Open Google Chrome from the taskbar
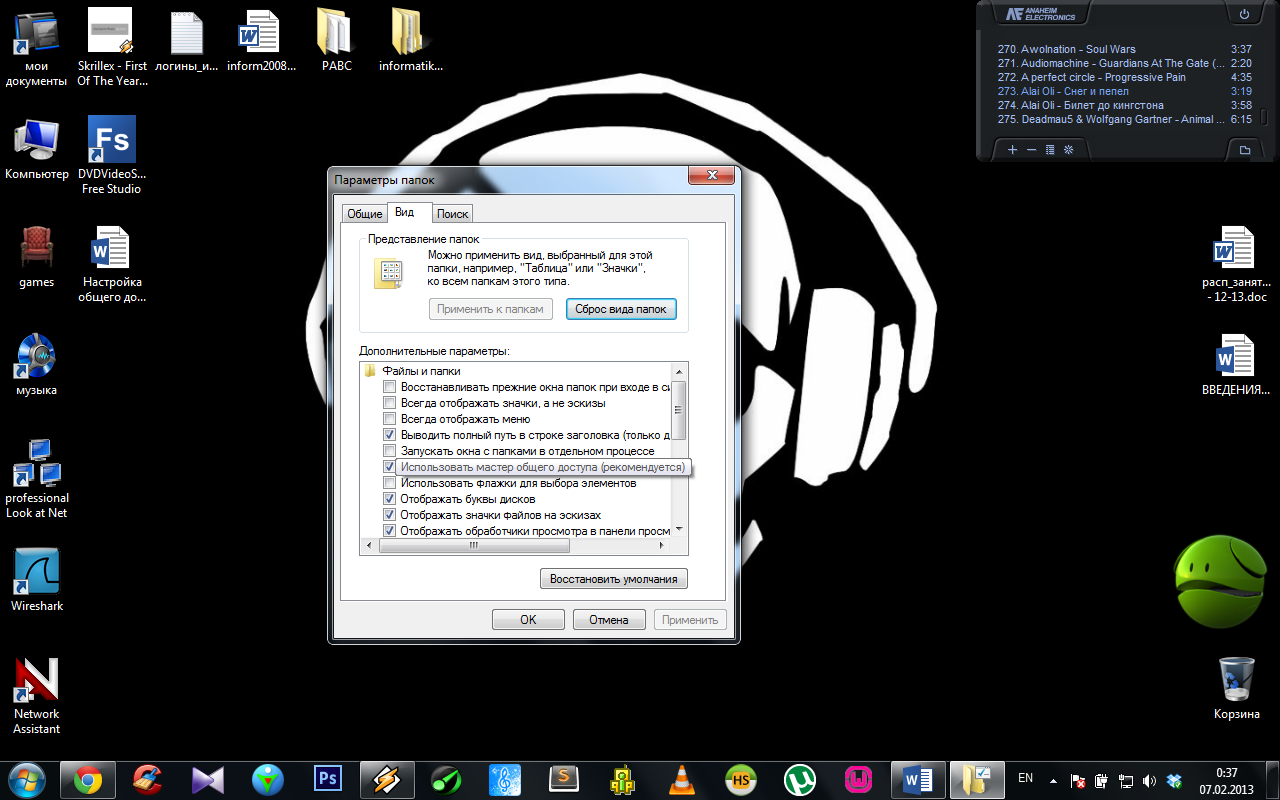Image resolution: width=1280 pixels, height=800 pixels. [88, 779]
